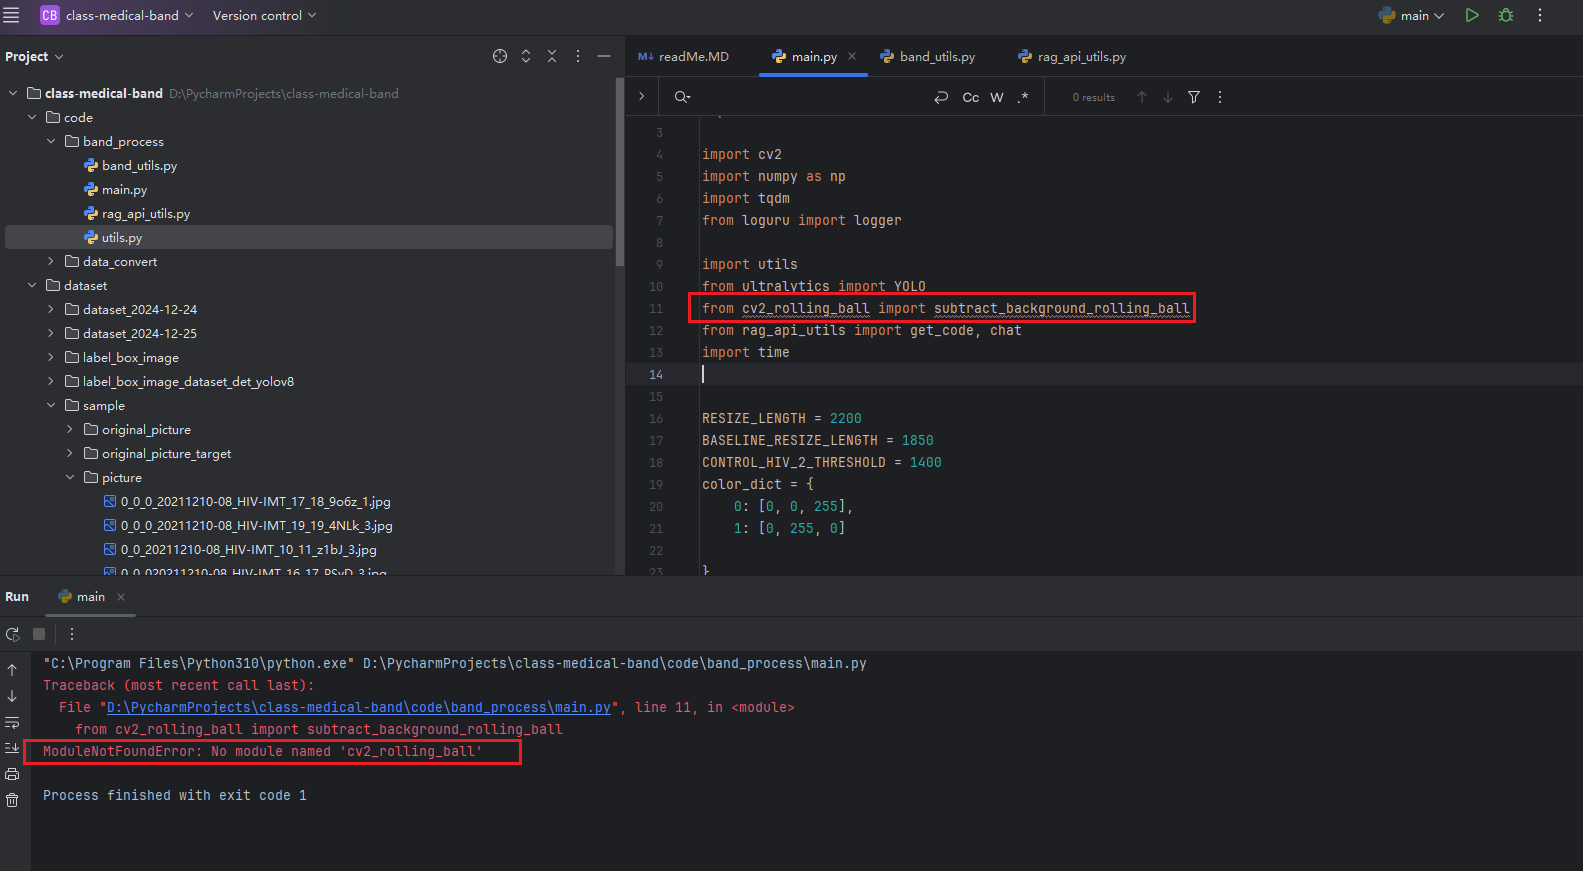Open main.py link in the traceback
Screen dimensions: 1583x871
pyautogui.click(x=358, y=707)
